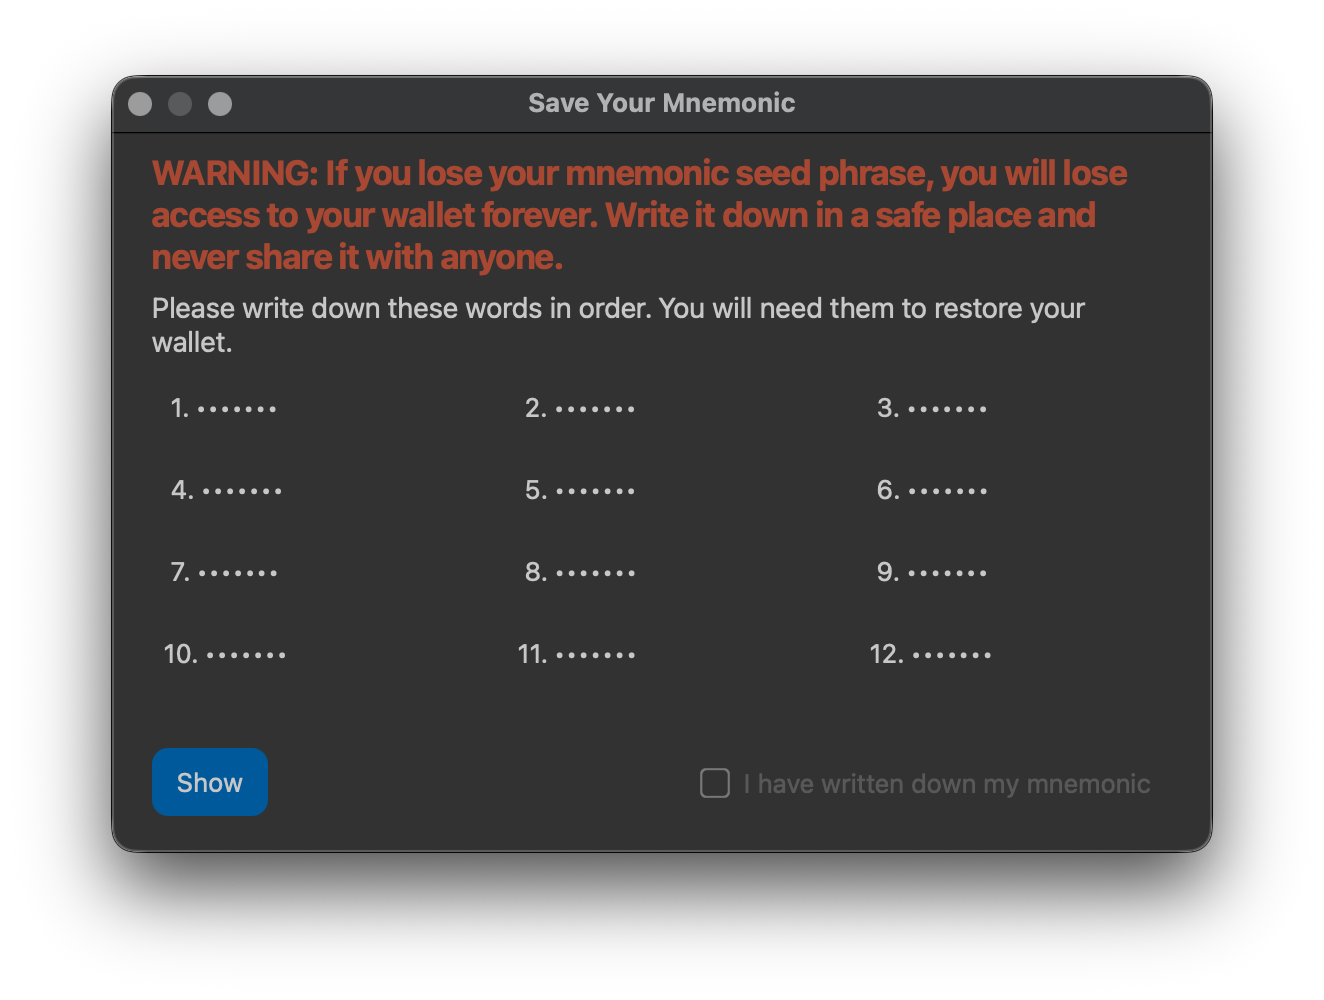Select hidden mnemonic word number 5
The width and height of the screenshot is (1324, 1000).
tap(594, 491)
